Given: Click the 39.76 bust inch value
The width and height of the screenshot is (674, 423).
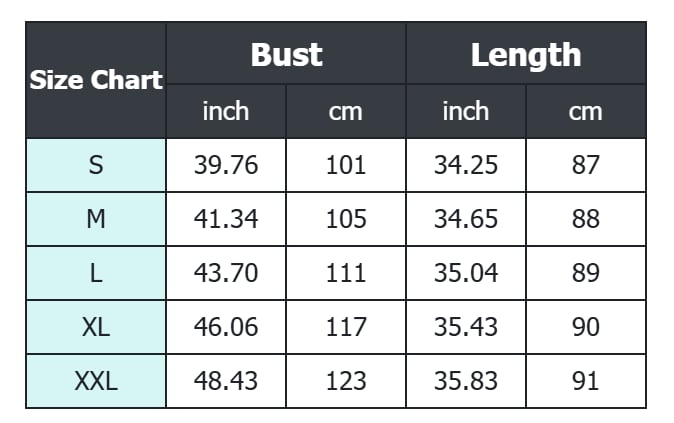Looking at the screenshot, I should [226, 165].
